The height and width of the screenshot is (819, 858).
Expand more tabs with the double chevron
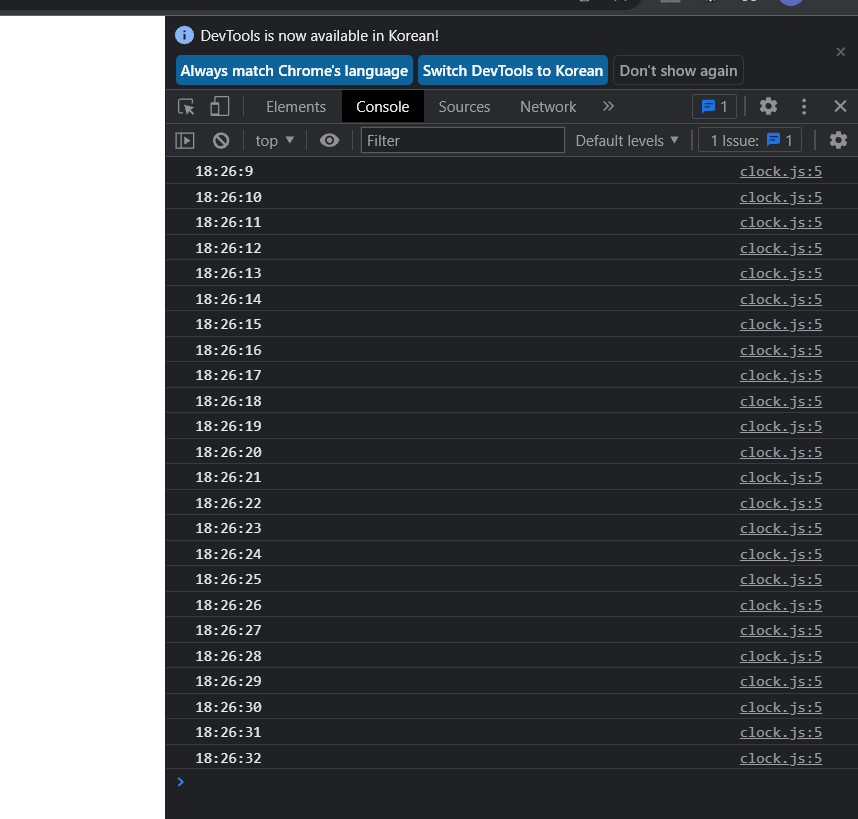(608, 106)
